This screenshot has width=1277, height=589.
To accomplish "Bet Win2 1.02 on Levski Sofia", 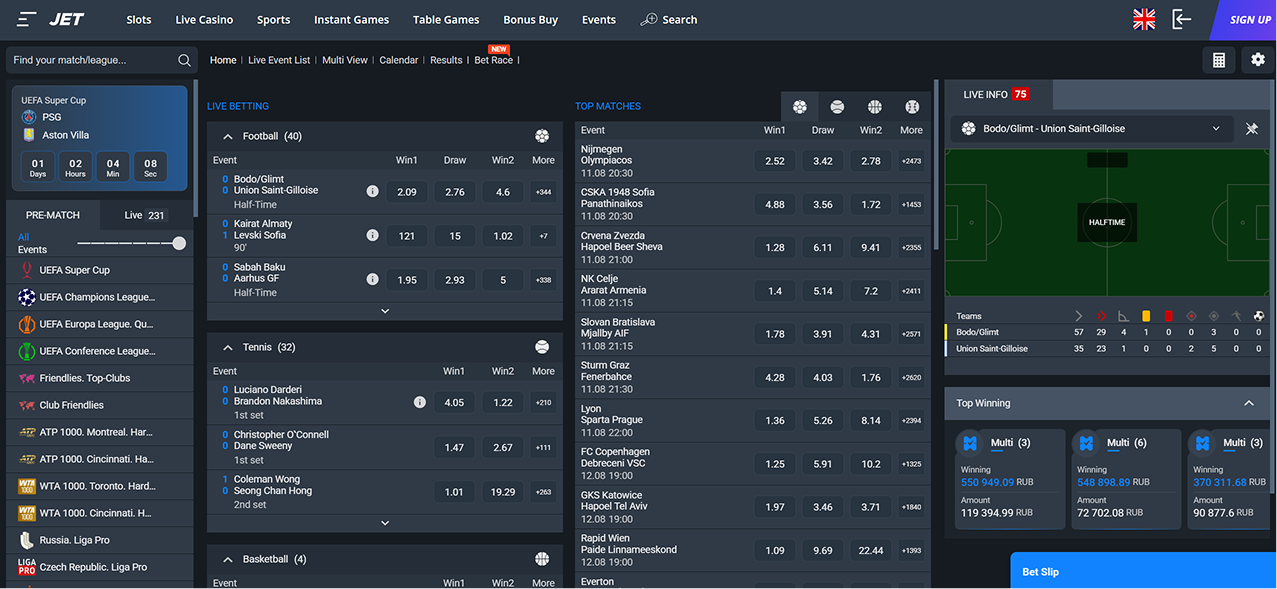I will [x=503, y=236].
